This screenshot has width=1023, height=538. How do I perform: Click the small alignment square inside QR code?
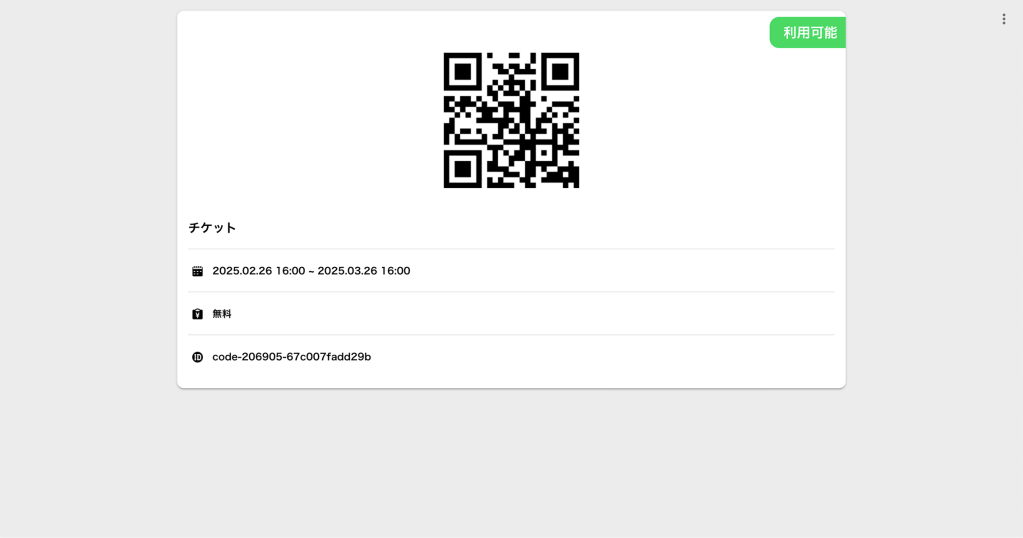[543, 153]
